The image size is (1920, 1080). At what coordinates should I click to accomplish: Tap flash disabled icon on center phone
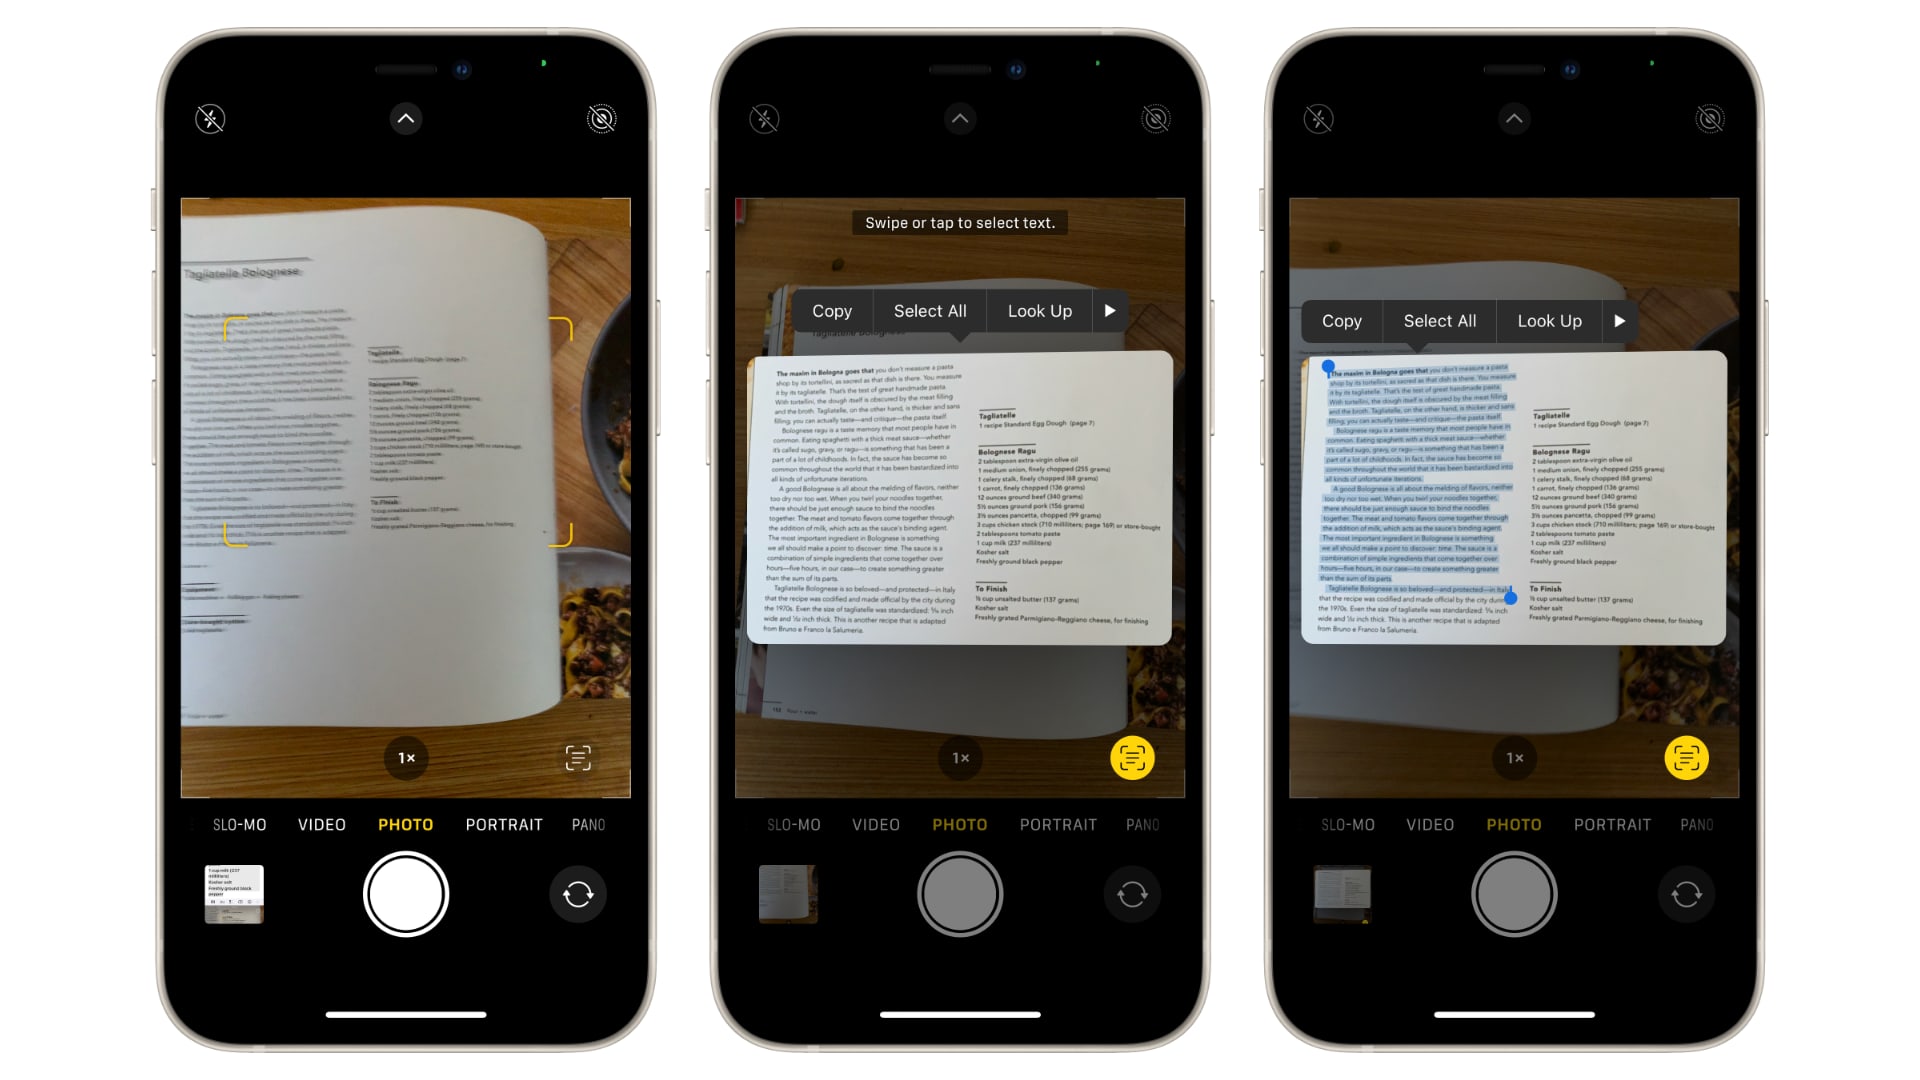765,119
